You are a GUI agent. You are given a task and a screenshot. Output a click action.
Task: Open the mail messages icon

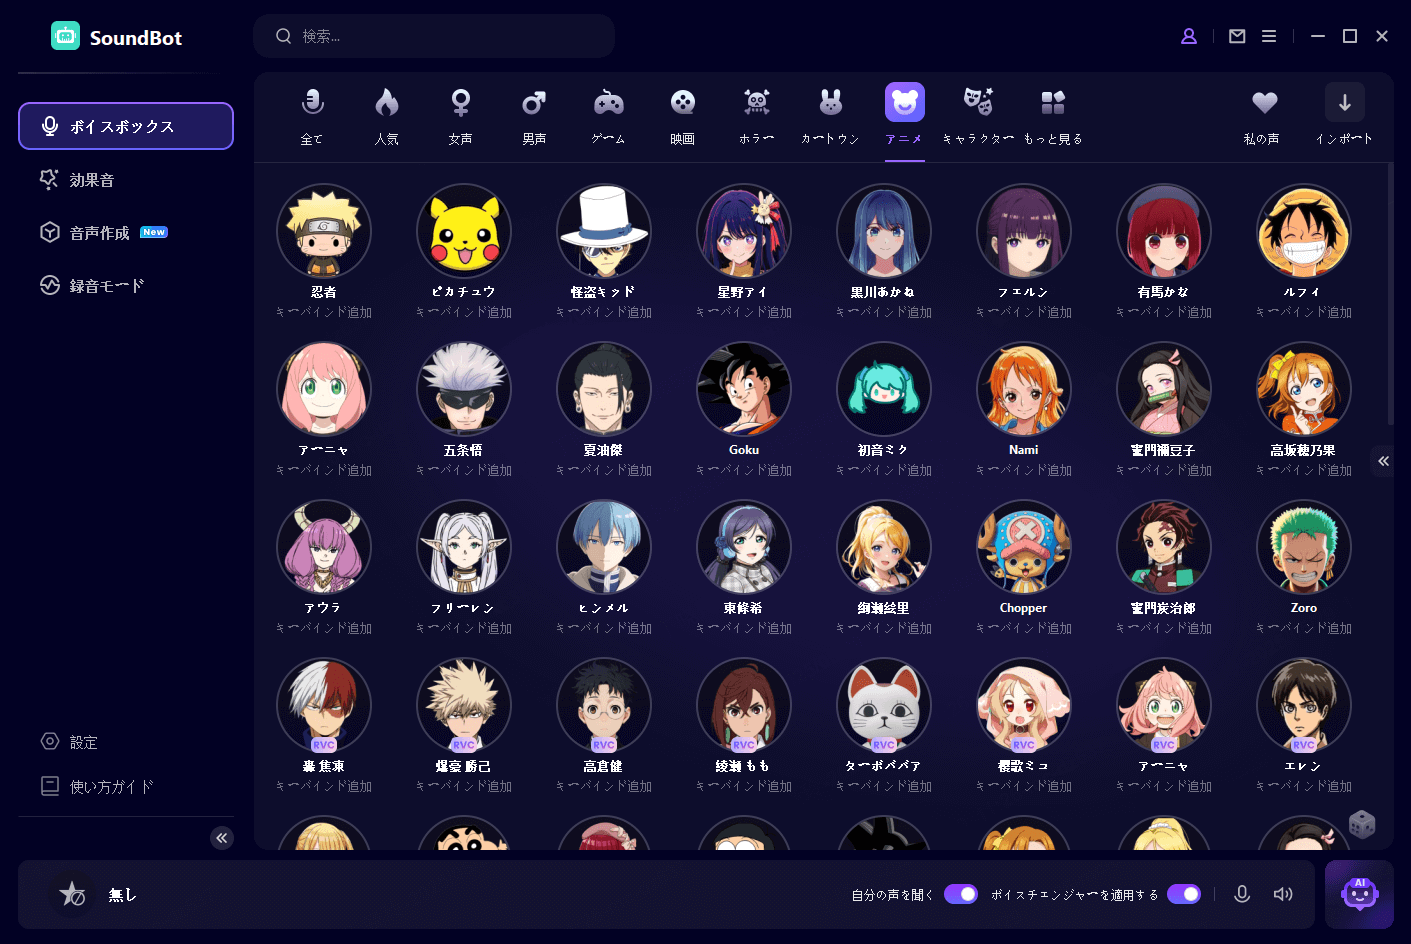click(1237, 36)
